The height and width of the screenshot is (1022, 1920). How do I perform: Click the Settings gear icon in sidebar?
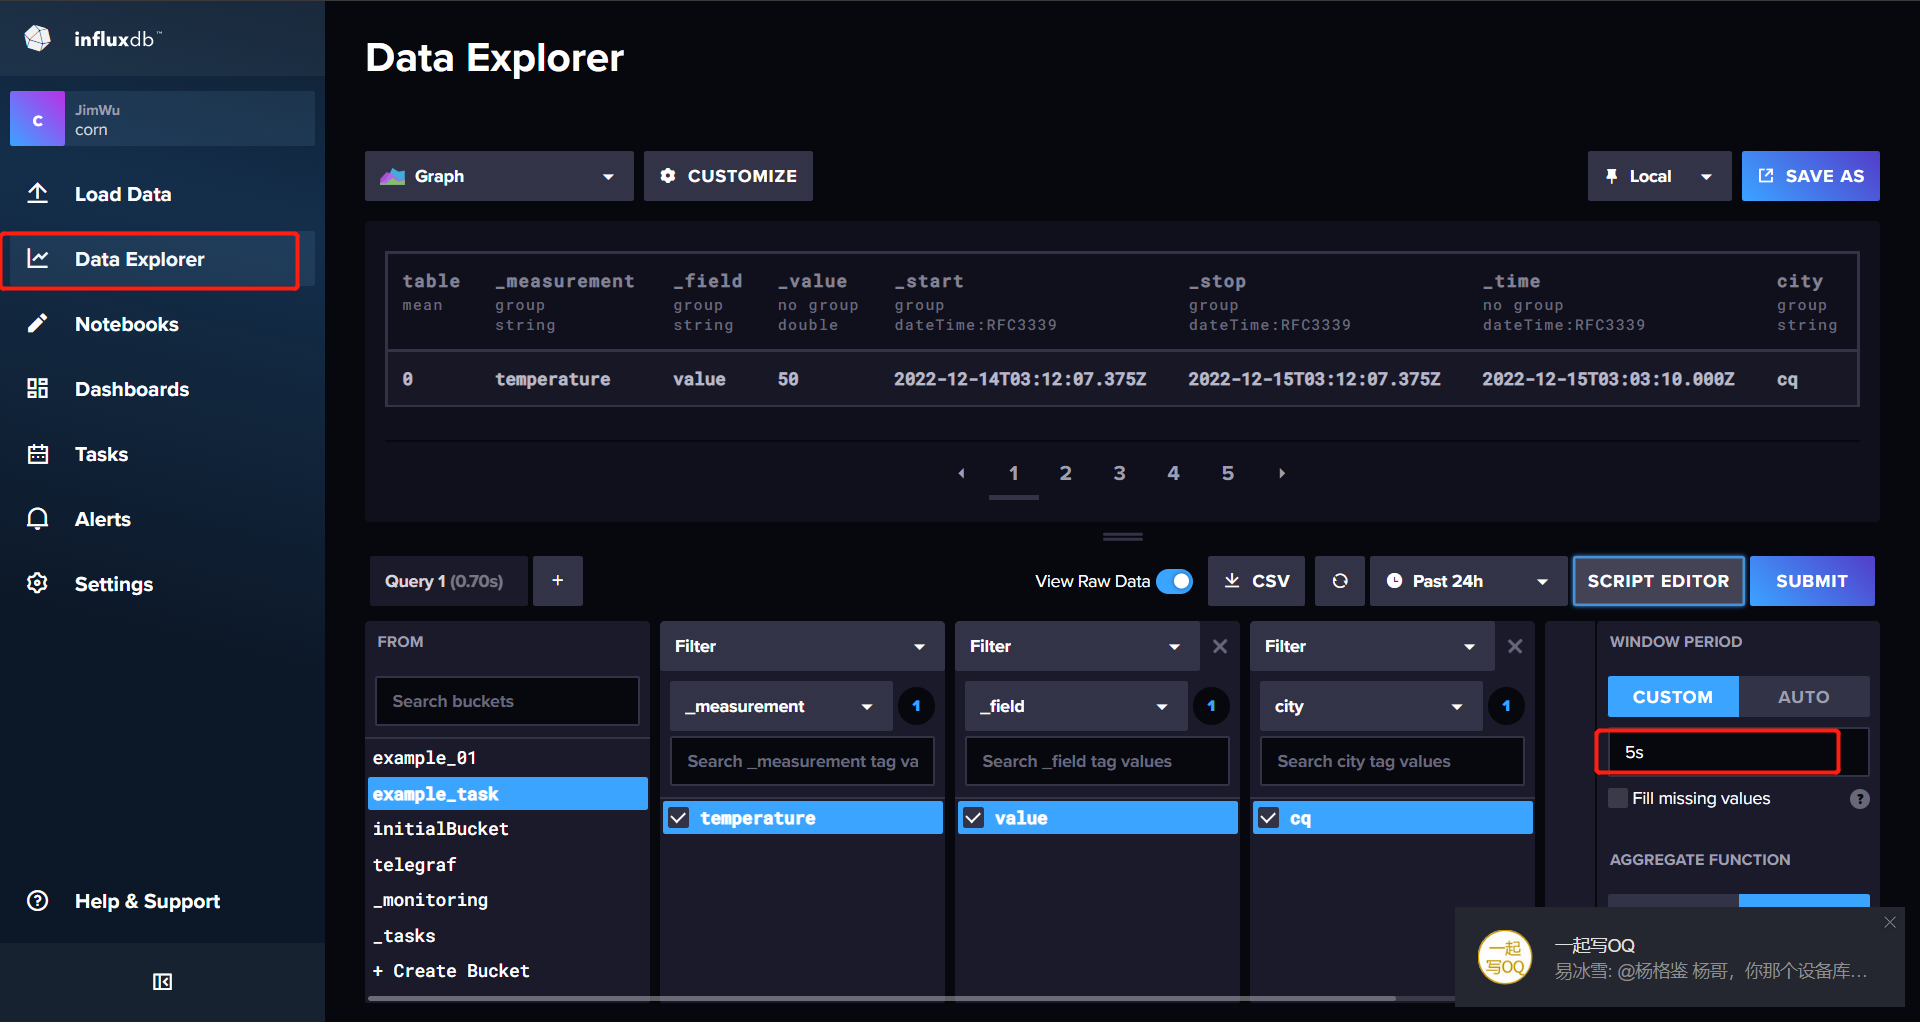tap(38, 583)
